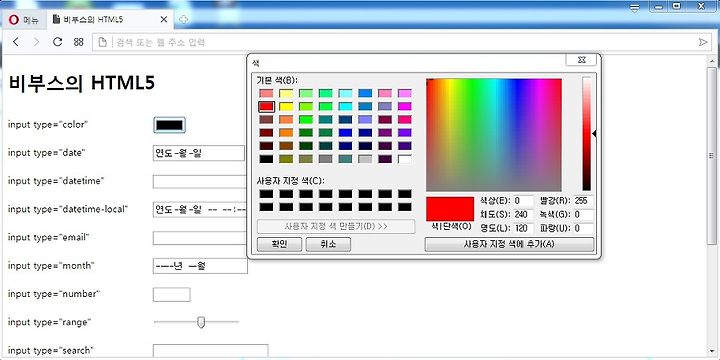Click the date input field
Screen dimensions: 720x360
point(199,153)
